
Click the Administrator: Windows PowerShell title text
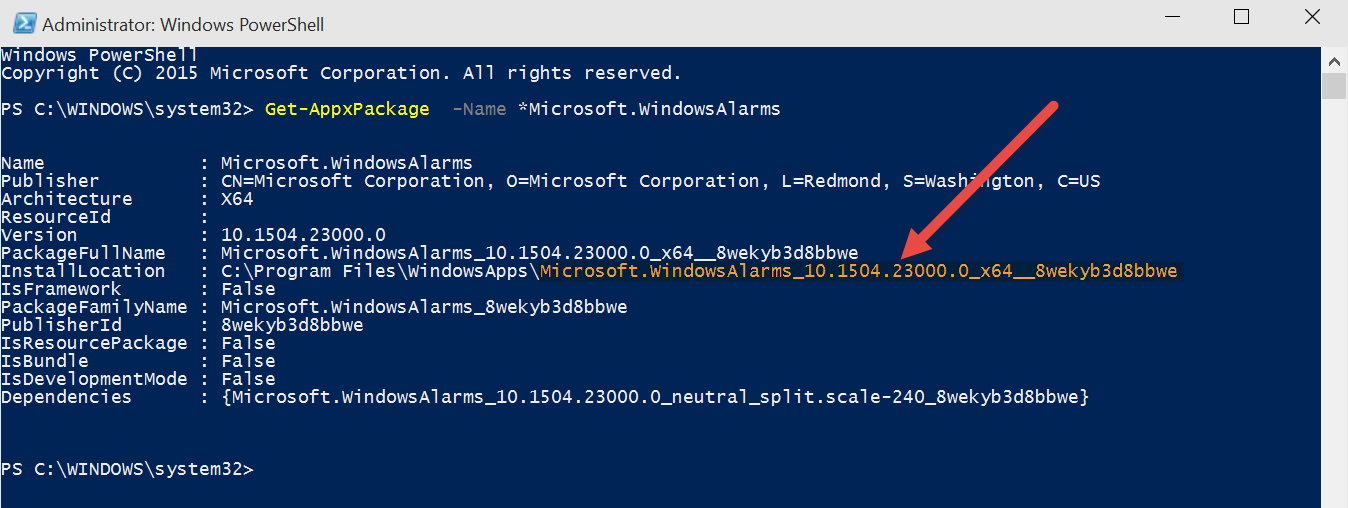pyautogui.click(x=183, y=24)
